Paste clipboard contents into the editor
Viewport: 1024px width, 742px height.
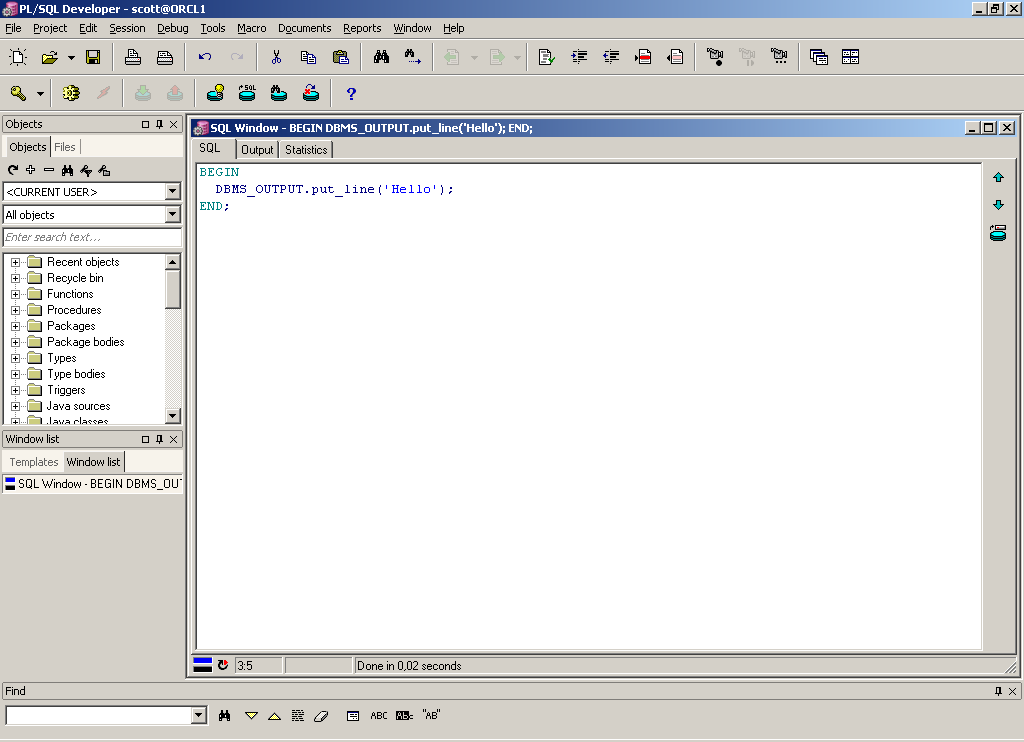[x=341, y=57]
